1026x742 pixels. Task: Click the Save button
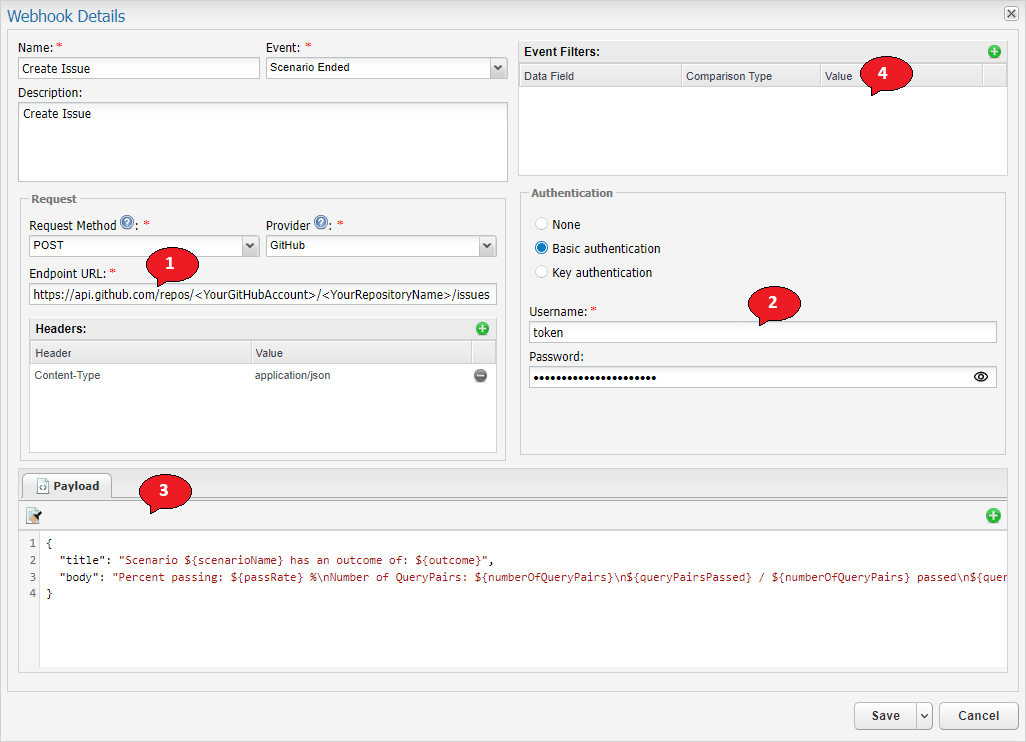885,716
